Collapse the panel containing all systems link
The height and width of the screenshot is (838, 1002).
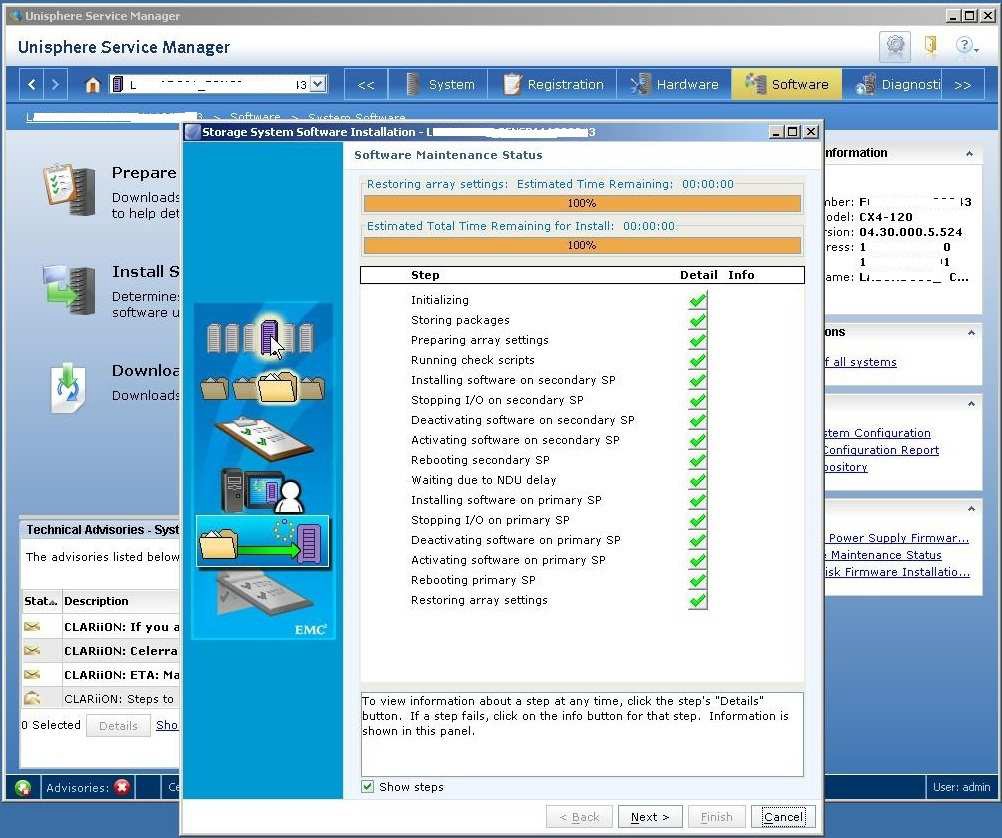(x=971, y=332)
